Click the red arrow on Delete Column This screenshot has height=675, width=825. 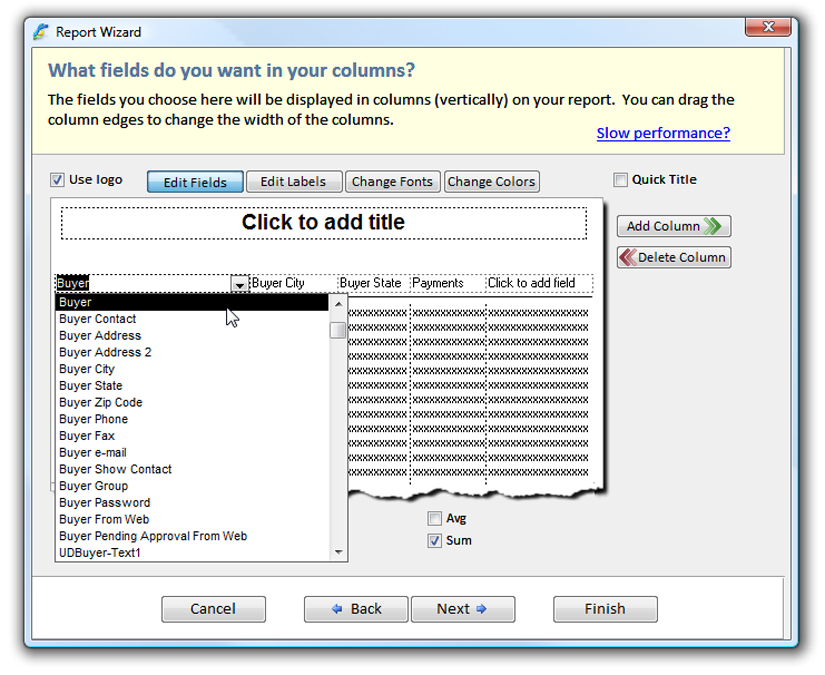[629, 258]
